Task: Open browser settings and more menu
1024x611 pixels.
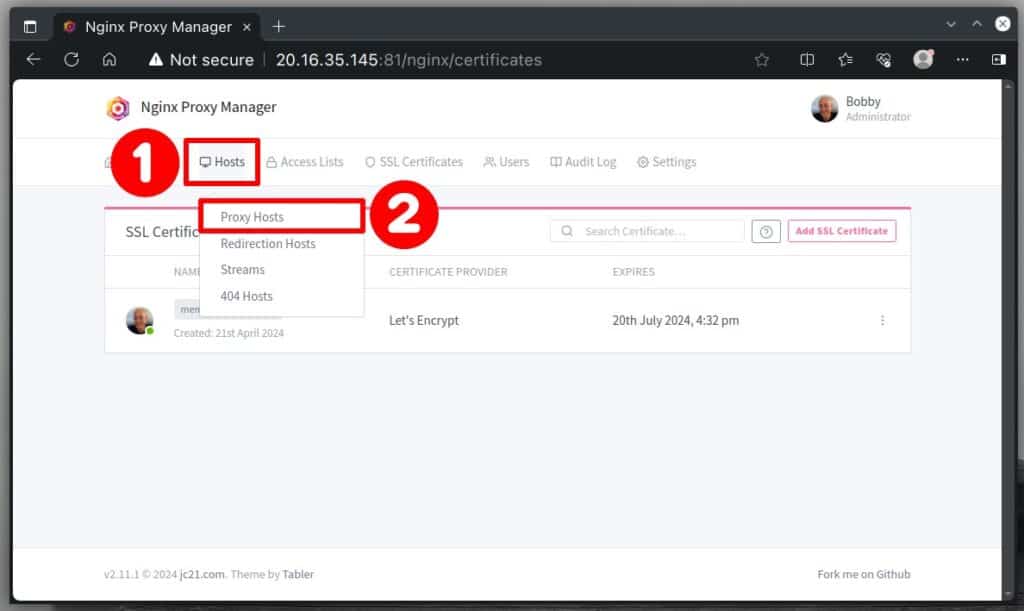Action: point(962,59)
